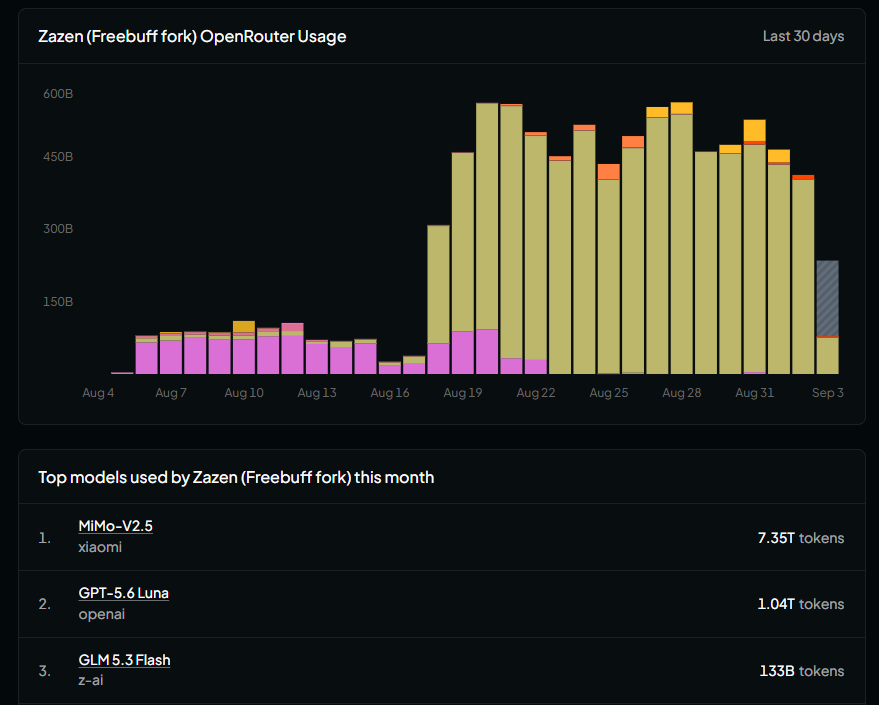The height and width of the screenshot is (705, 879).
Task: Click the yellow segment atop the Aug 31 bar
Action: 755,131
